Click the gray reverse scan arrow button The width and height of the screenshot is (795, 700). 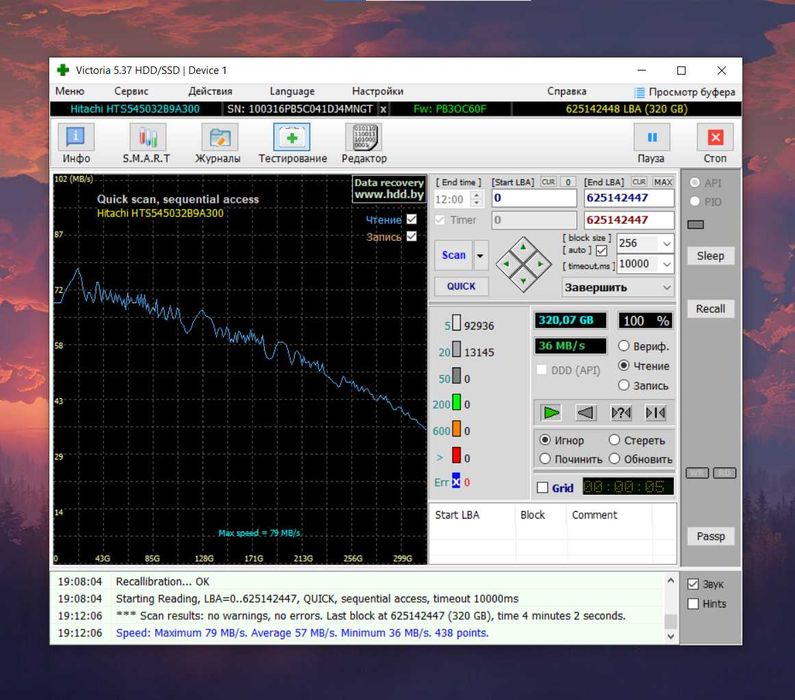tap(588, 412)
